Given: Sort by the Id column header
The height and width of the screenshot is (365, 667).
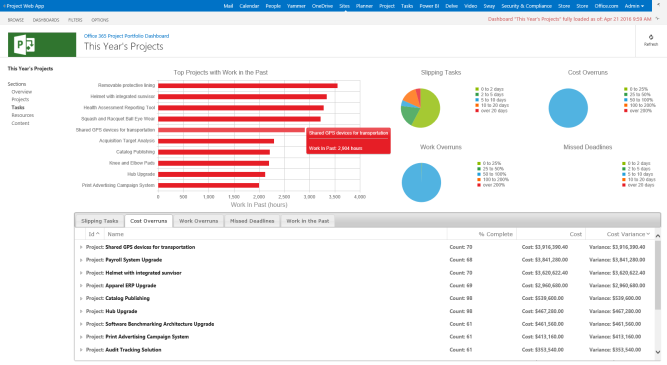Looking at the screenshot, I should [x=94, y=234].
